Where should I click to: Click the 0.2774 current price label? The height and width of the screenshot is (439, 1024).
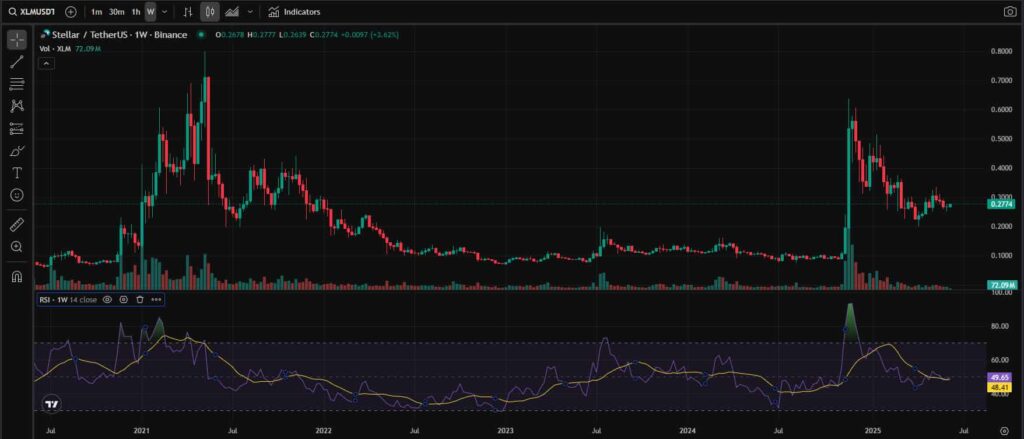coord(1000,204)
